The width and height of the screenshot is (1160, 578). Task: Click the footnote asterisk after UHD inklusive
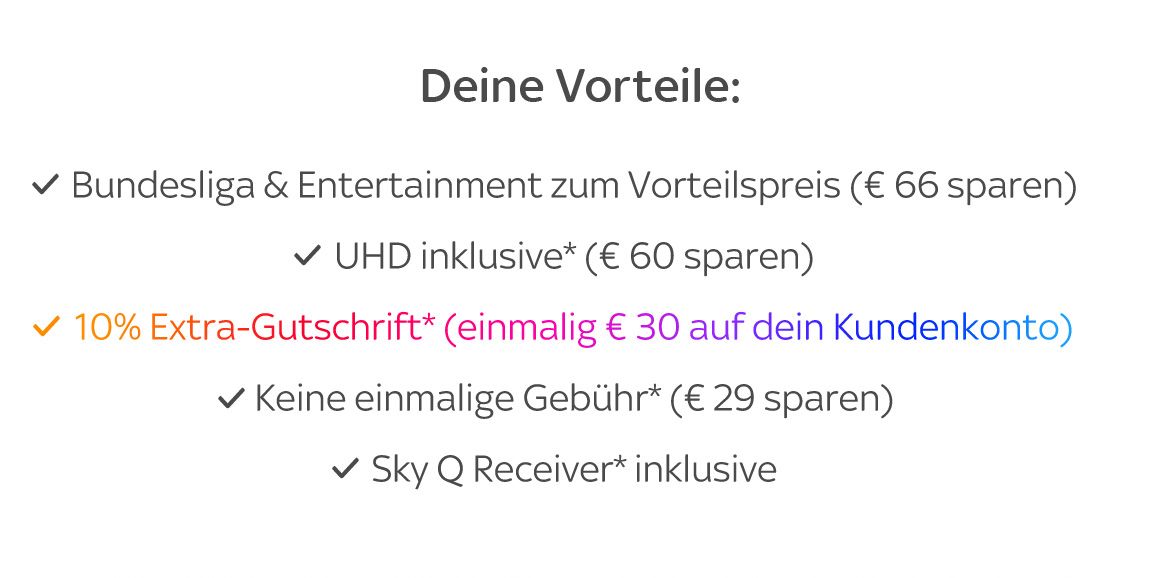pyautogui.click(x=570, y=250)
